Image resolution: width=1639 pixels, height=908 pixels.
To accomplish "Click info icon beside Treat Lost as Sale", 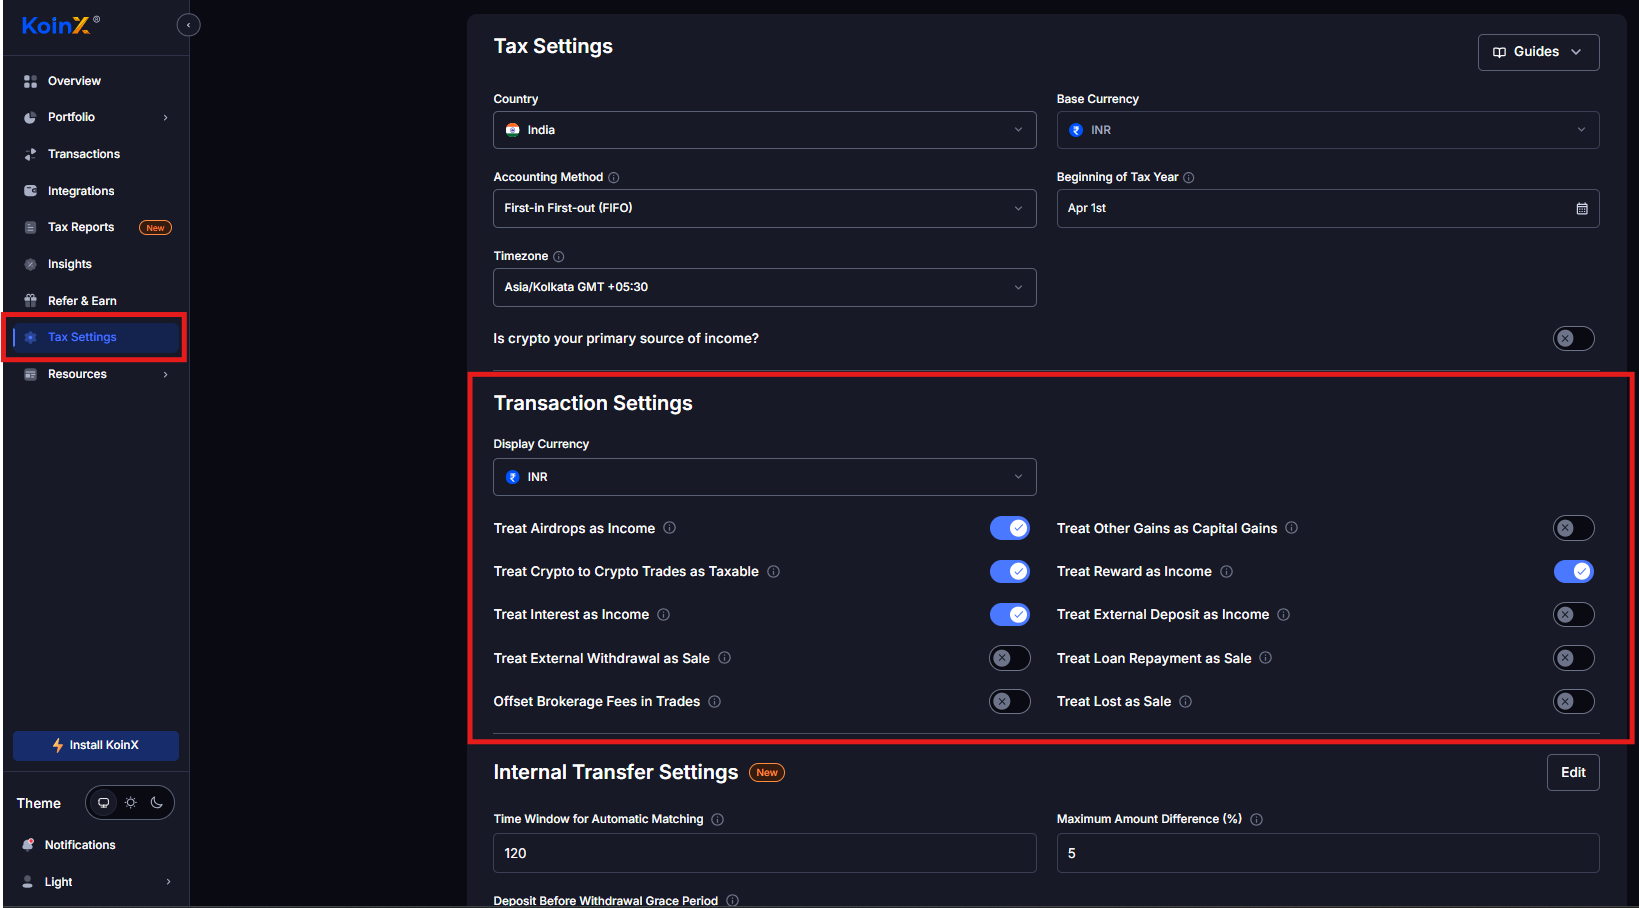I will coord(1186,702).
